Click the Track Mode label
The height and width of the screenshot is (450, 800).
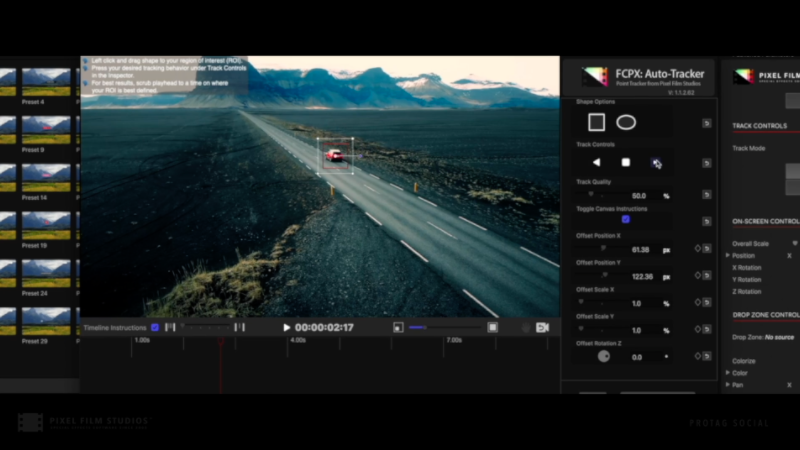point(748,148)
